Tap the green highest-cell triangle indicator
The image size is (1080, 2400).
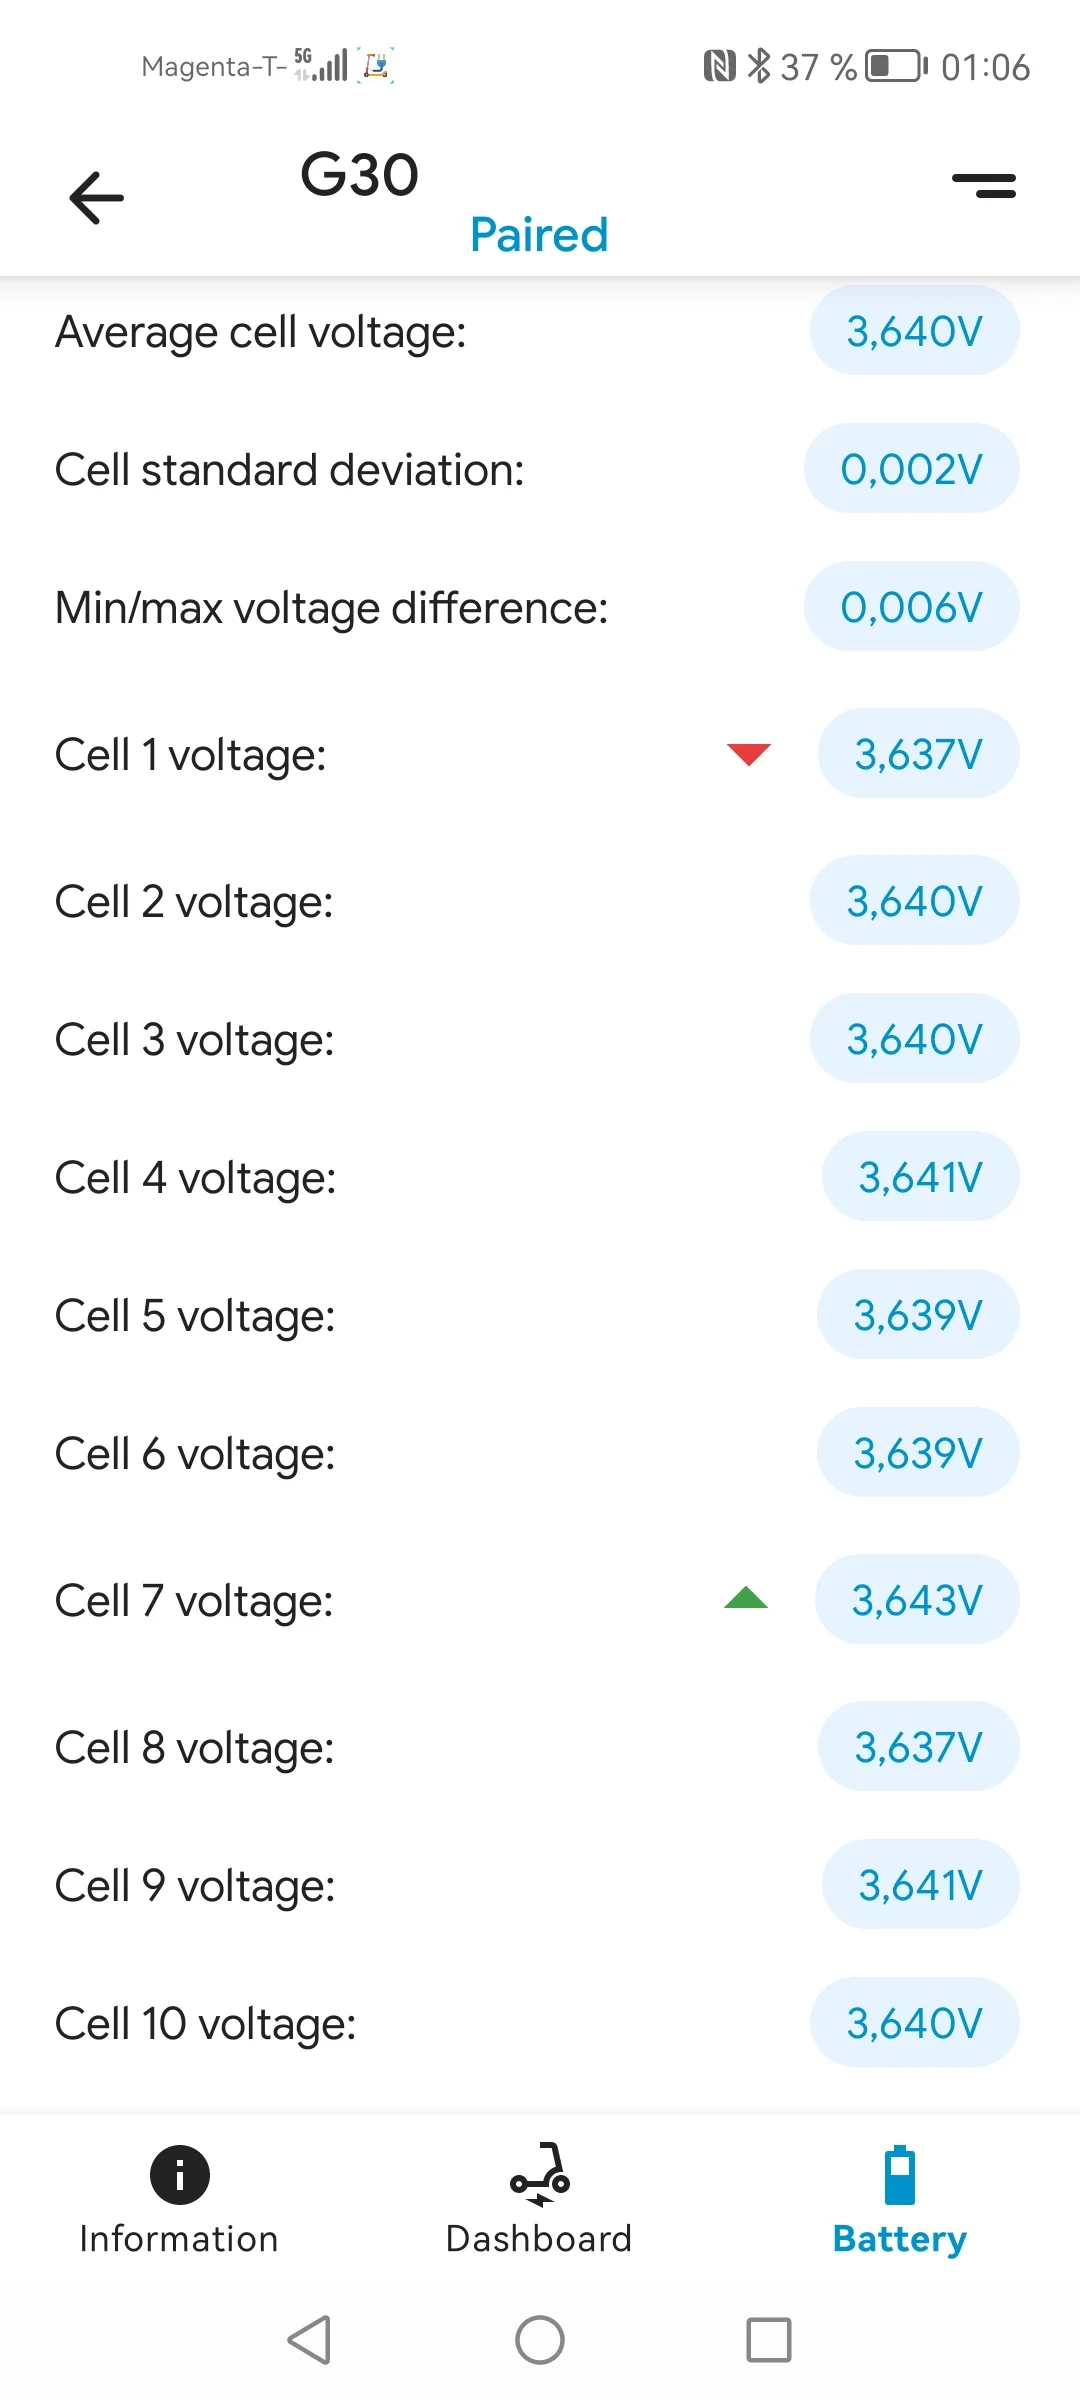(x=746, y=1598)
